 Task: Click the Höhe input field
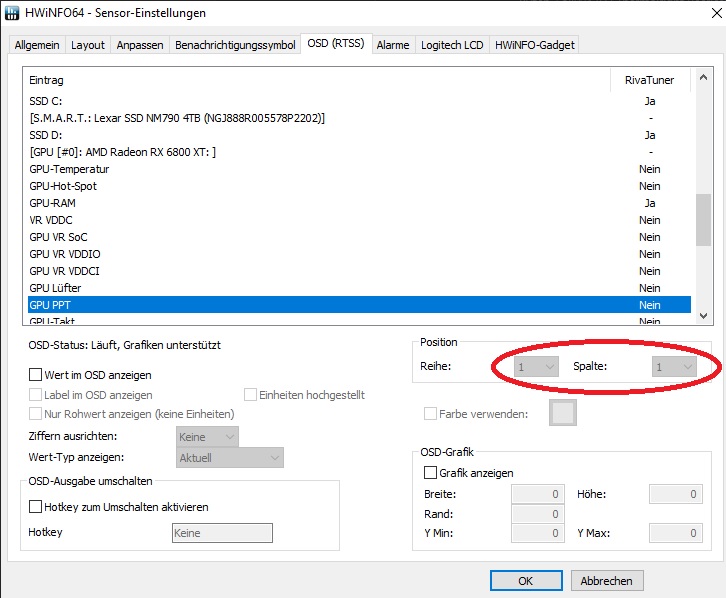click(676, 494)
